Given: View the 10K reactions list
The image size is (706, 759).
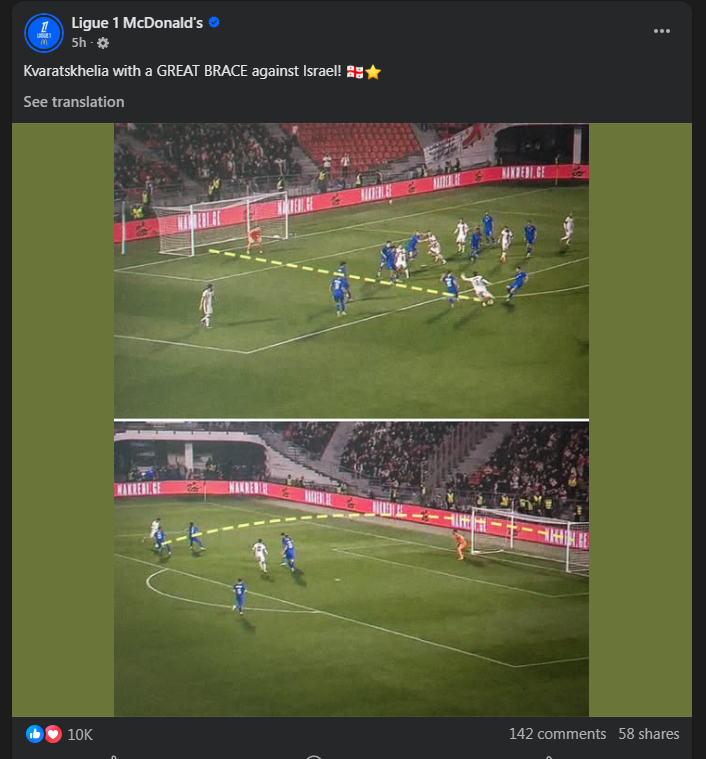Looking at the screenshot, I should click(x=80, y=735).
